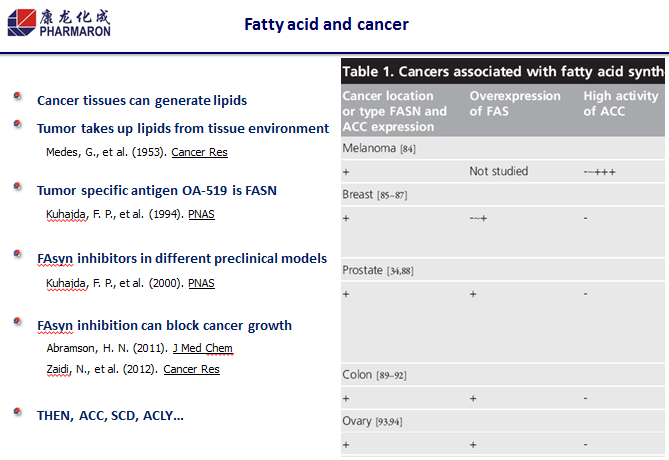669x460 pixels.
Task: Click bullet beside 'FAsyn inhibition can block cancer growth'
Action: 17,322
